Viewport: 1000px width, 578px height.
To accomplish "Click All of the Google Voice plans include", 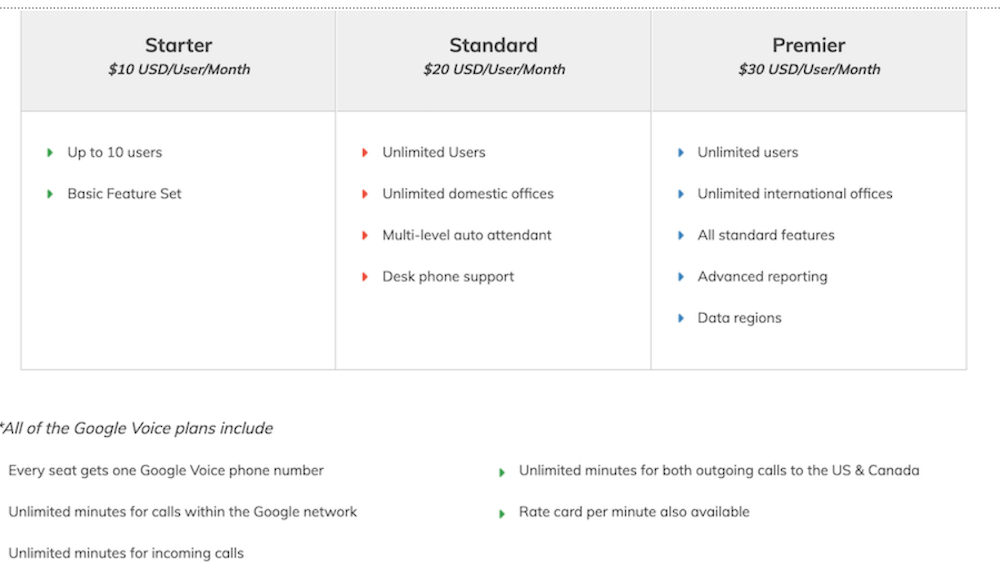I will coord(137,428).
